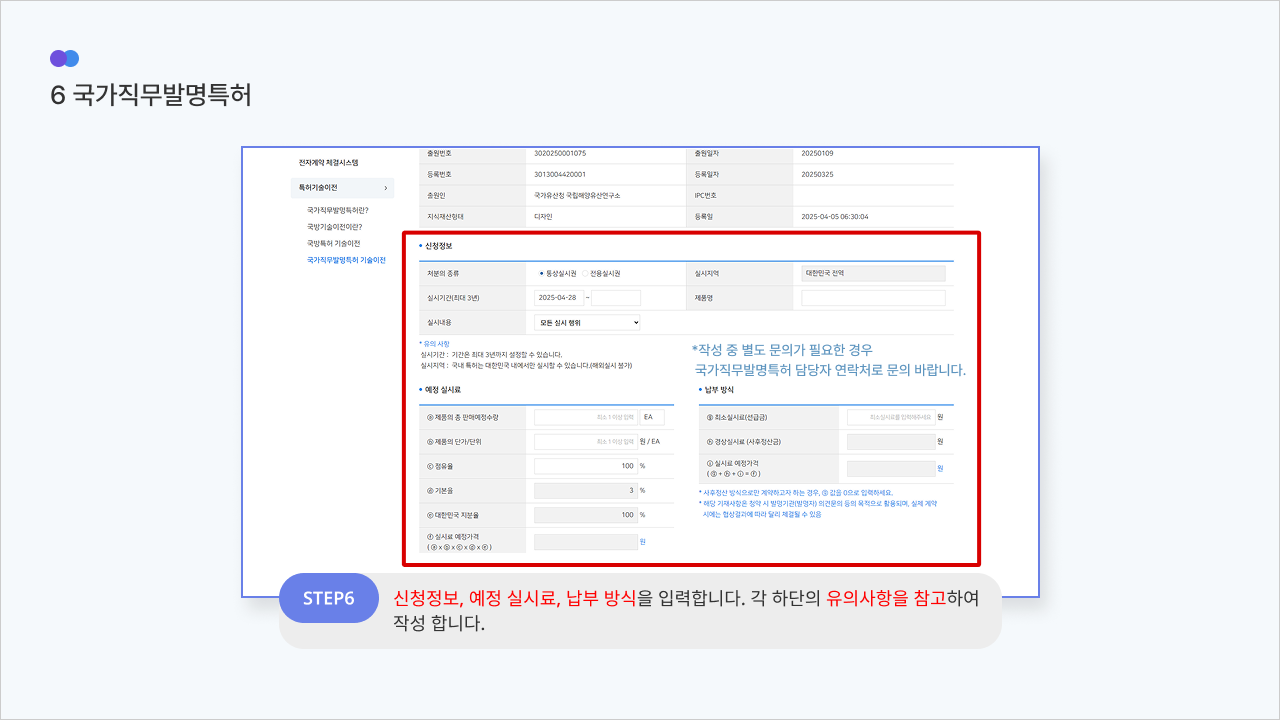
Task: Click the start date field 2025-04-28
Action: click(x=559, y=298)
